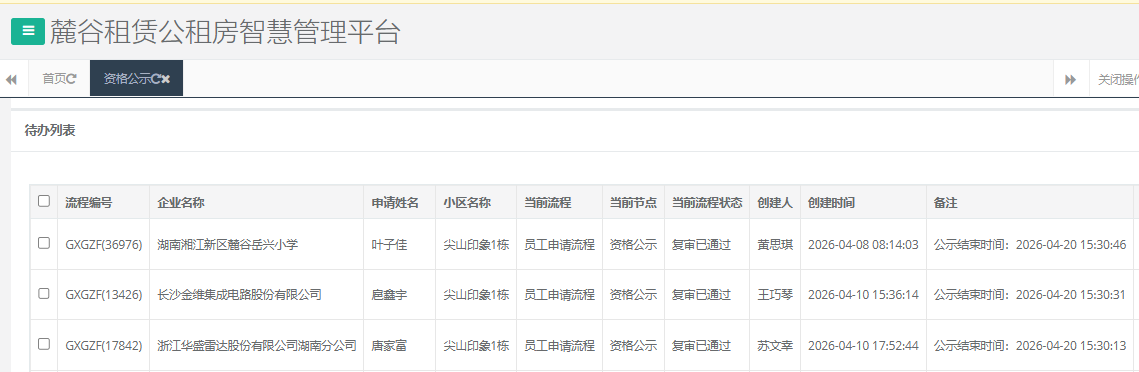Select process number GXGZF(17842)

pyautogui.click(x=104, y=345)
